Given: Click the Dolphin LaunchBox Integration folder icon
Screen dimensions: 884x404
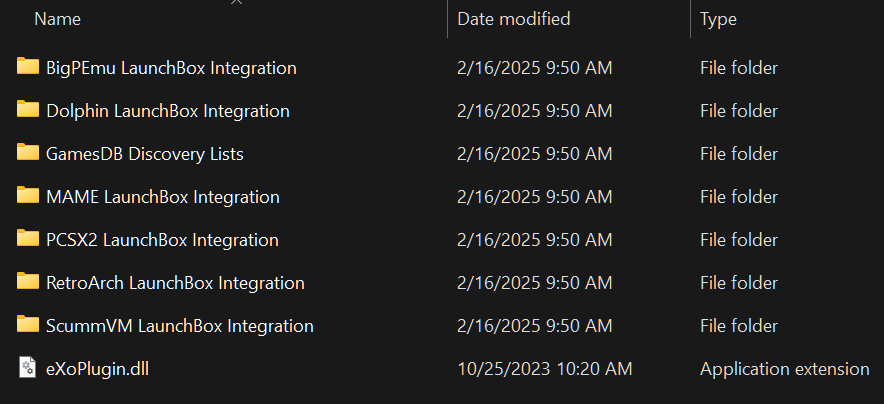Looking at the screenshot, I should (28, 110).
